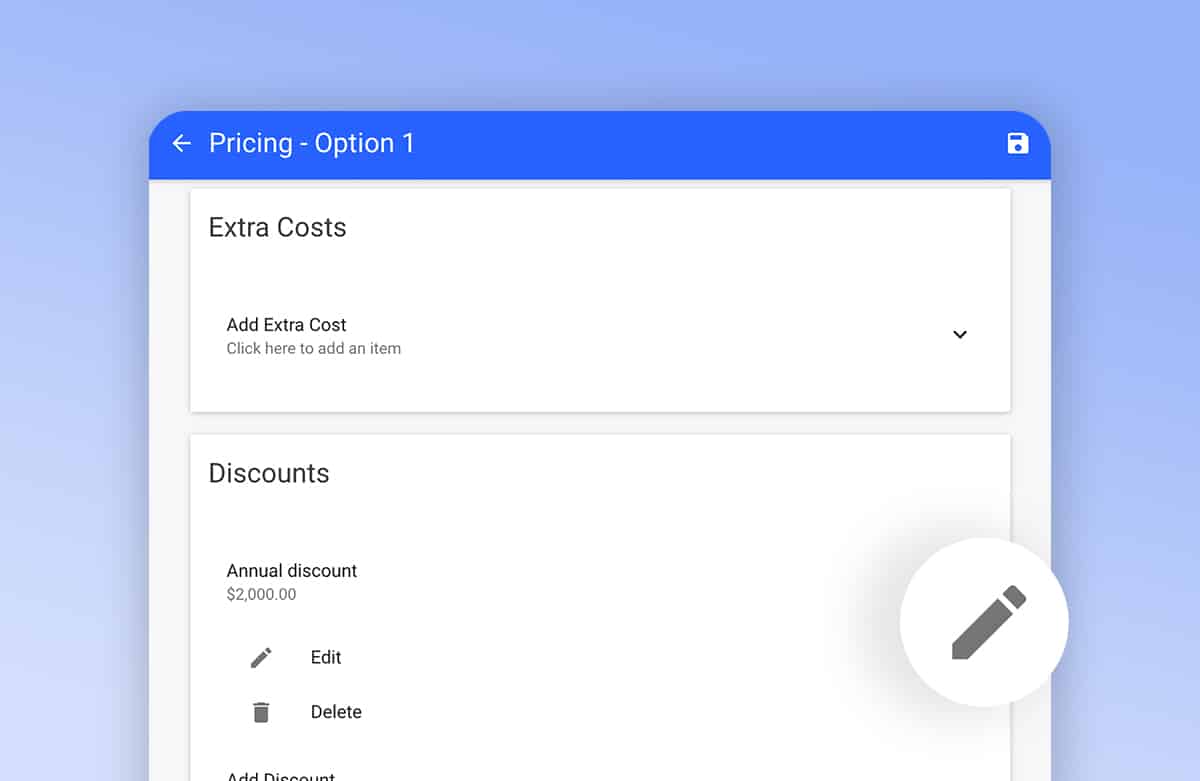
Task: Expand the Add Extra Cost chevron
Action: pyautogui.click(x=960, y=335)
